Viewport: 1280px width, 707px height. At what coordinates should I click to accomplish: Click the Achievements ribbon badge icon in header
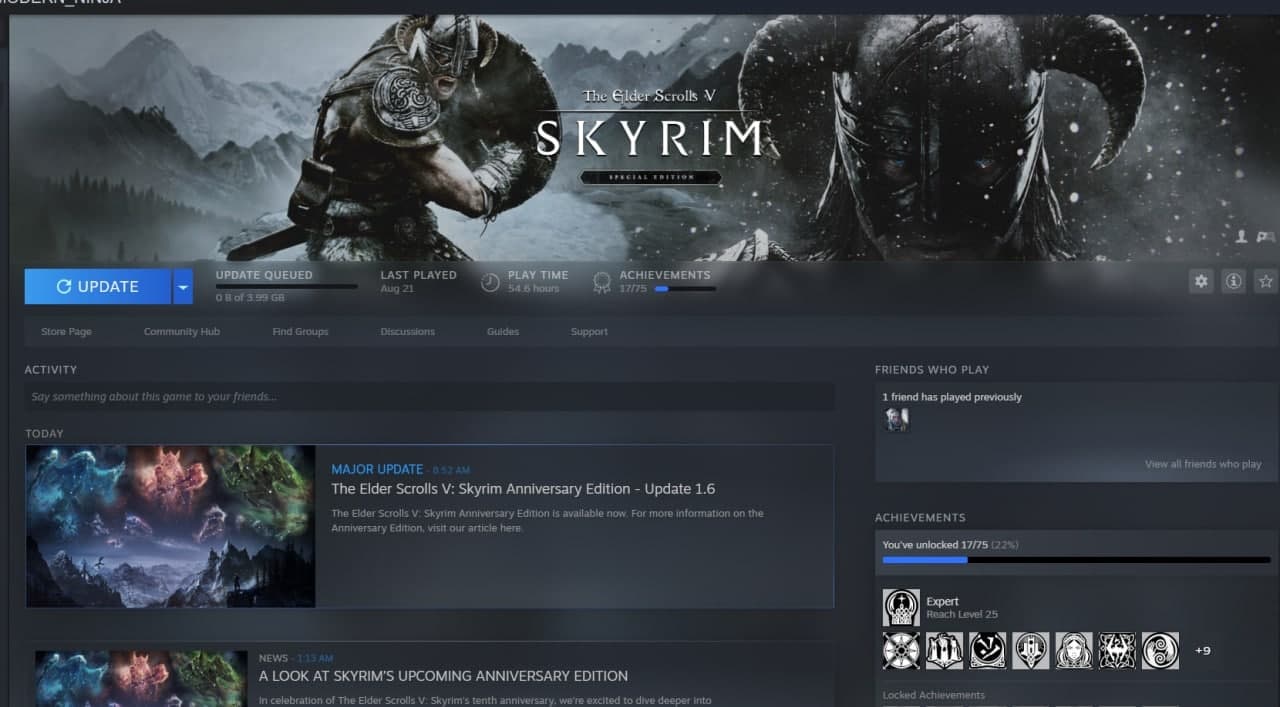(602, 283)
